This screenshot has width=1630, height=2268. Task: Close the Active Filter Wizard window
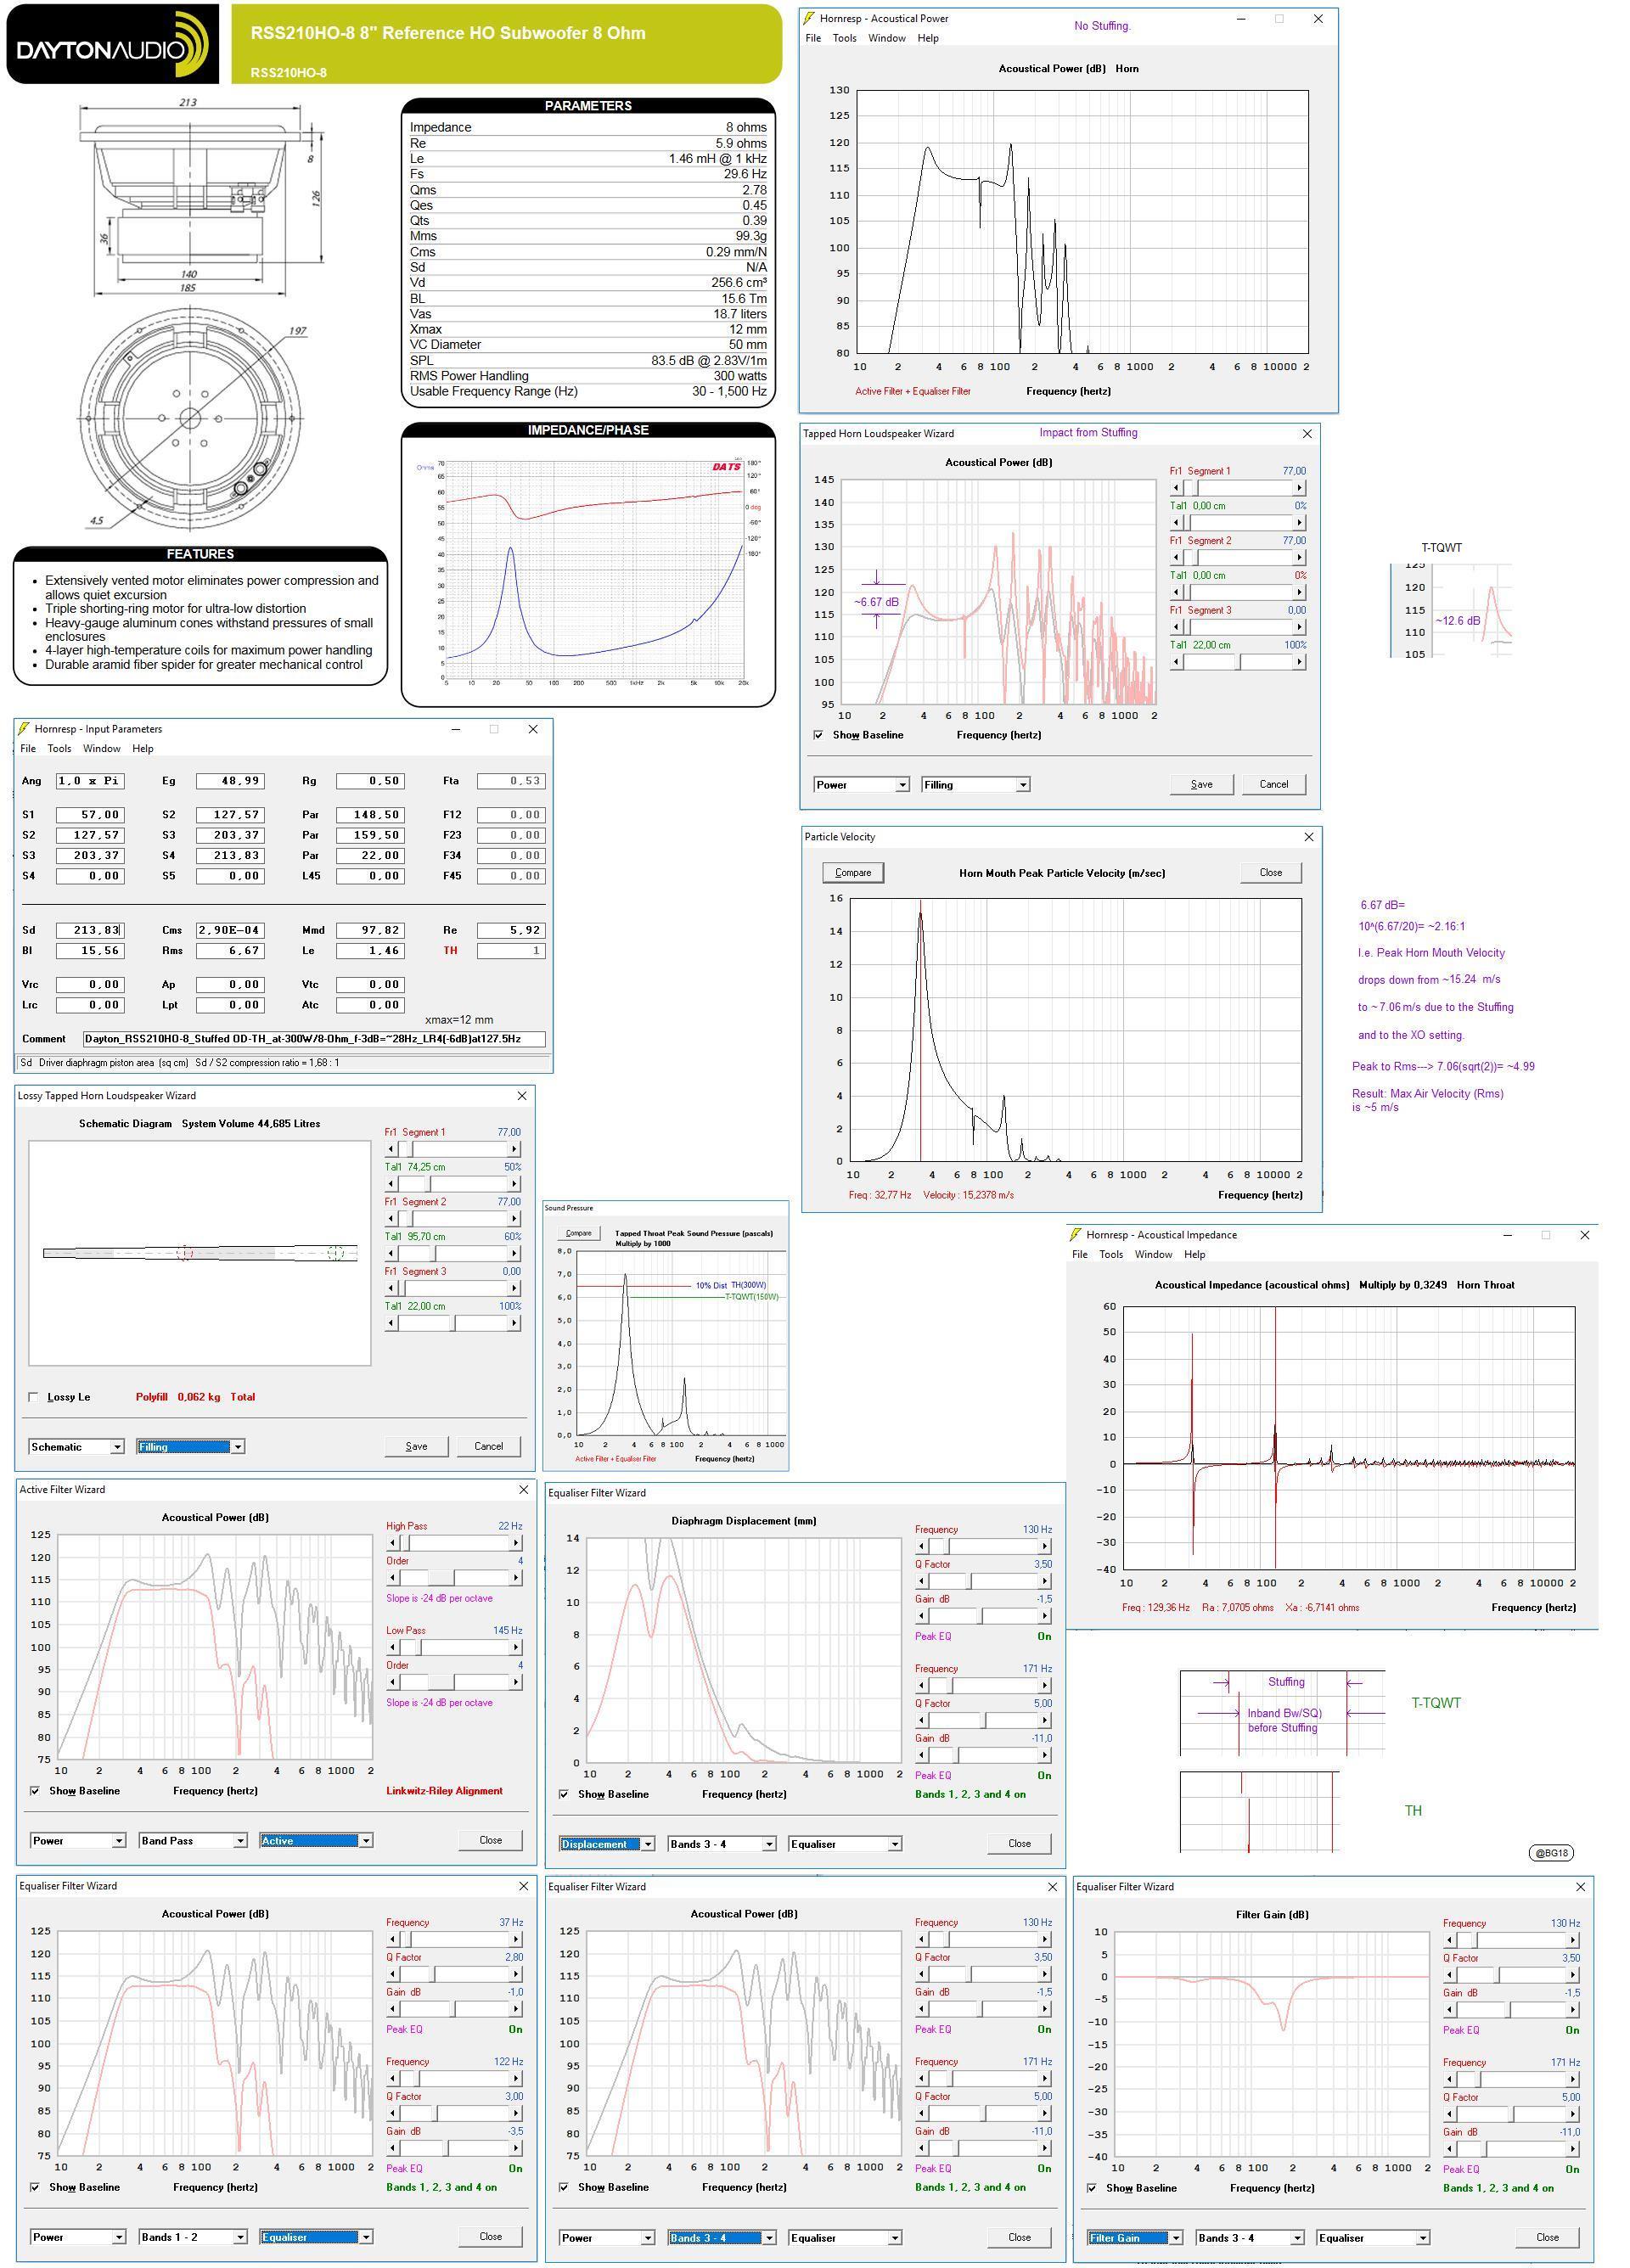(523, 1490)
